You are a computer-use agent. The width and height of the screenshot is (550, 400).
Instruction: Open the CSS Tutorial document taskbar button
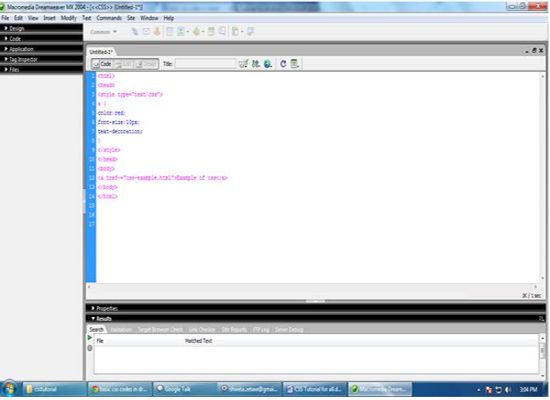[314, 389]
